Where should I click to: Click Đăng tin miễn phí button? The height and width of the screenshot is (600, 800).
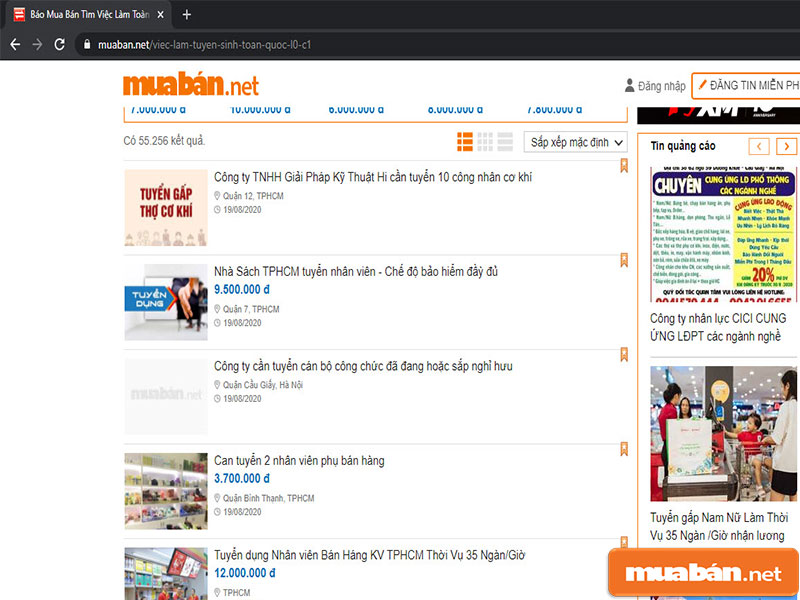click(746, 86)
